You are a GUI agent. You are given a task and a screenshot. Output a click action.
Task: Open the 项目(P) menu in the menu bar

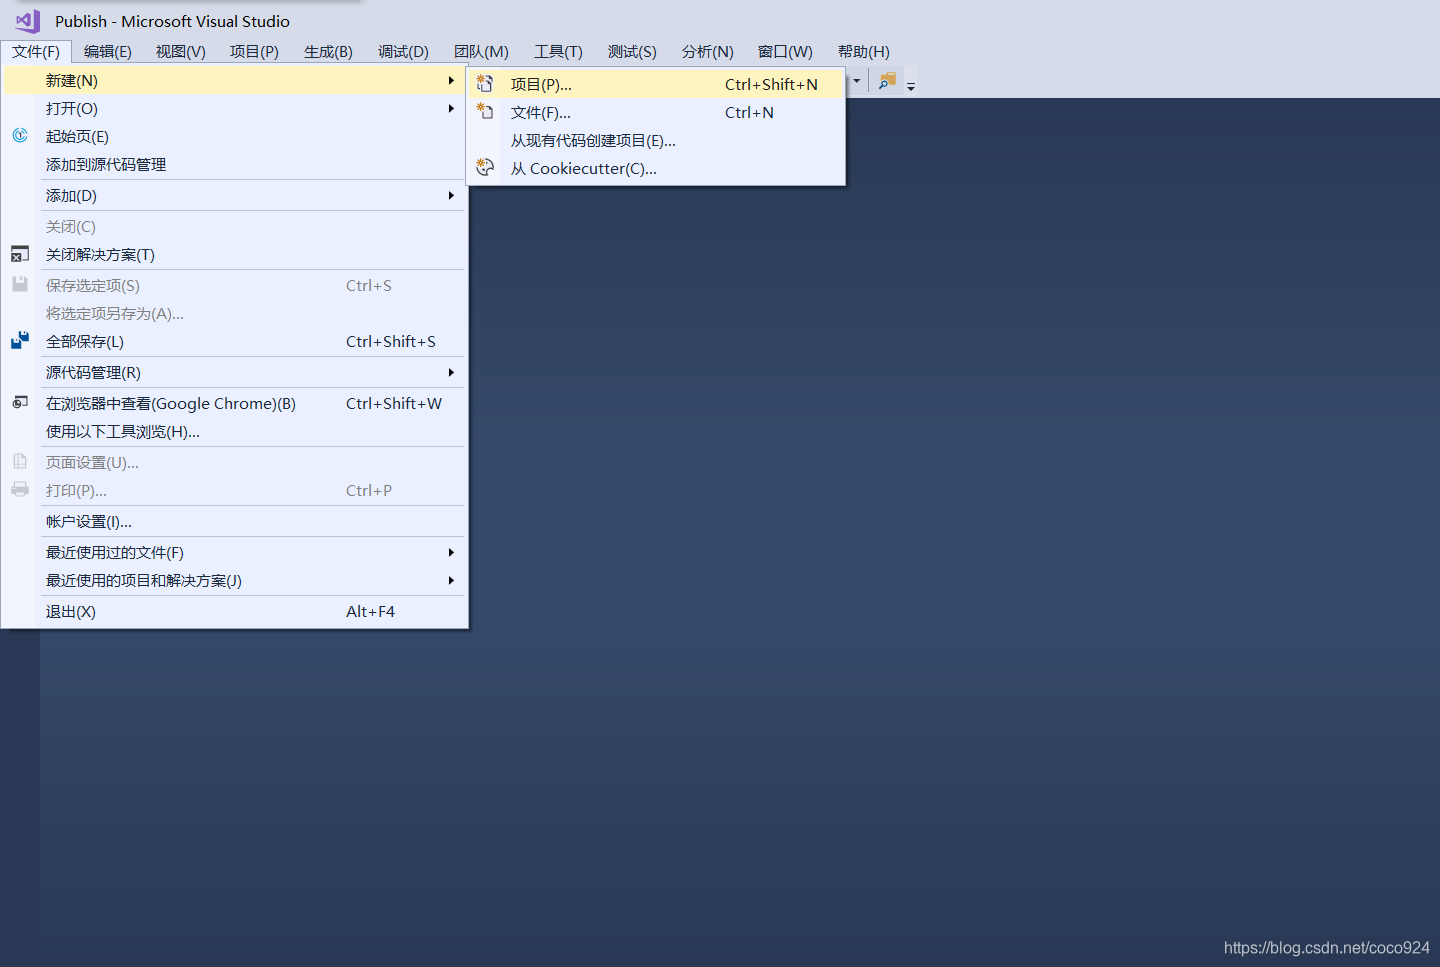click(254, 51)
